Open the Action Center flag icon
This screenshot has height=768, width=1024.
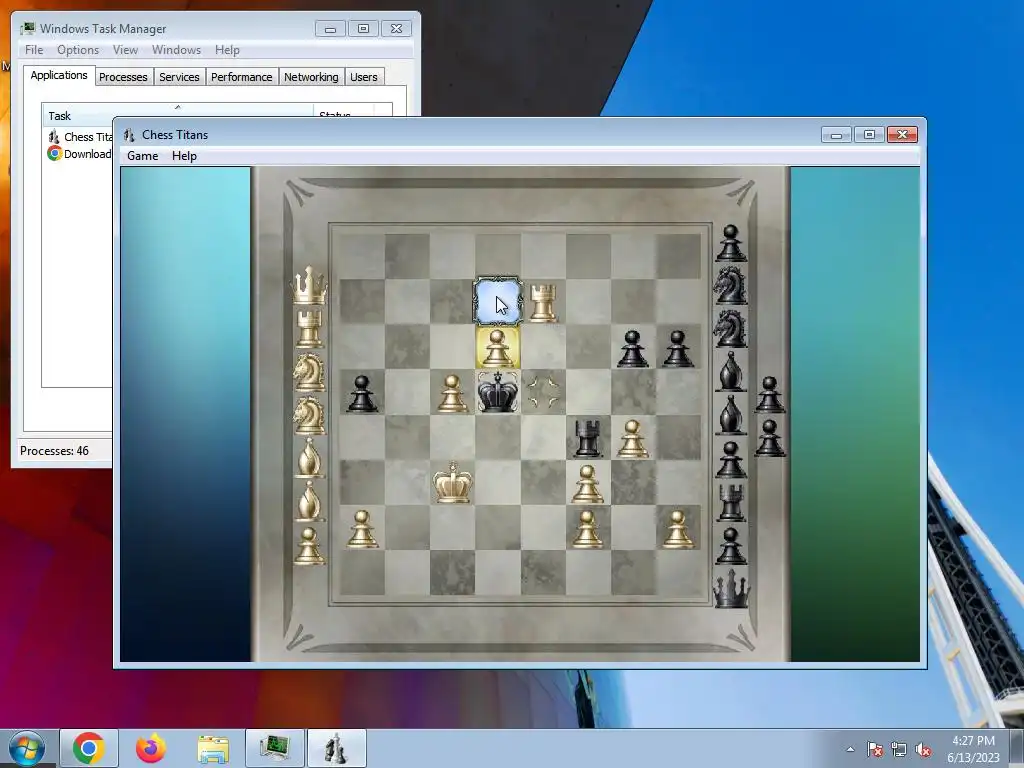click(875, 749)
